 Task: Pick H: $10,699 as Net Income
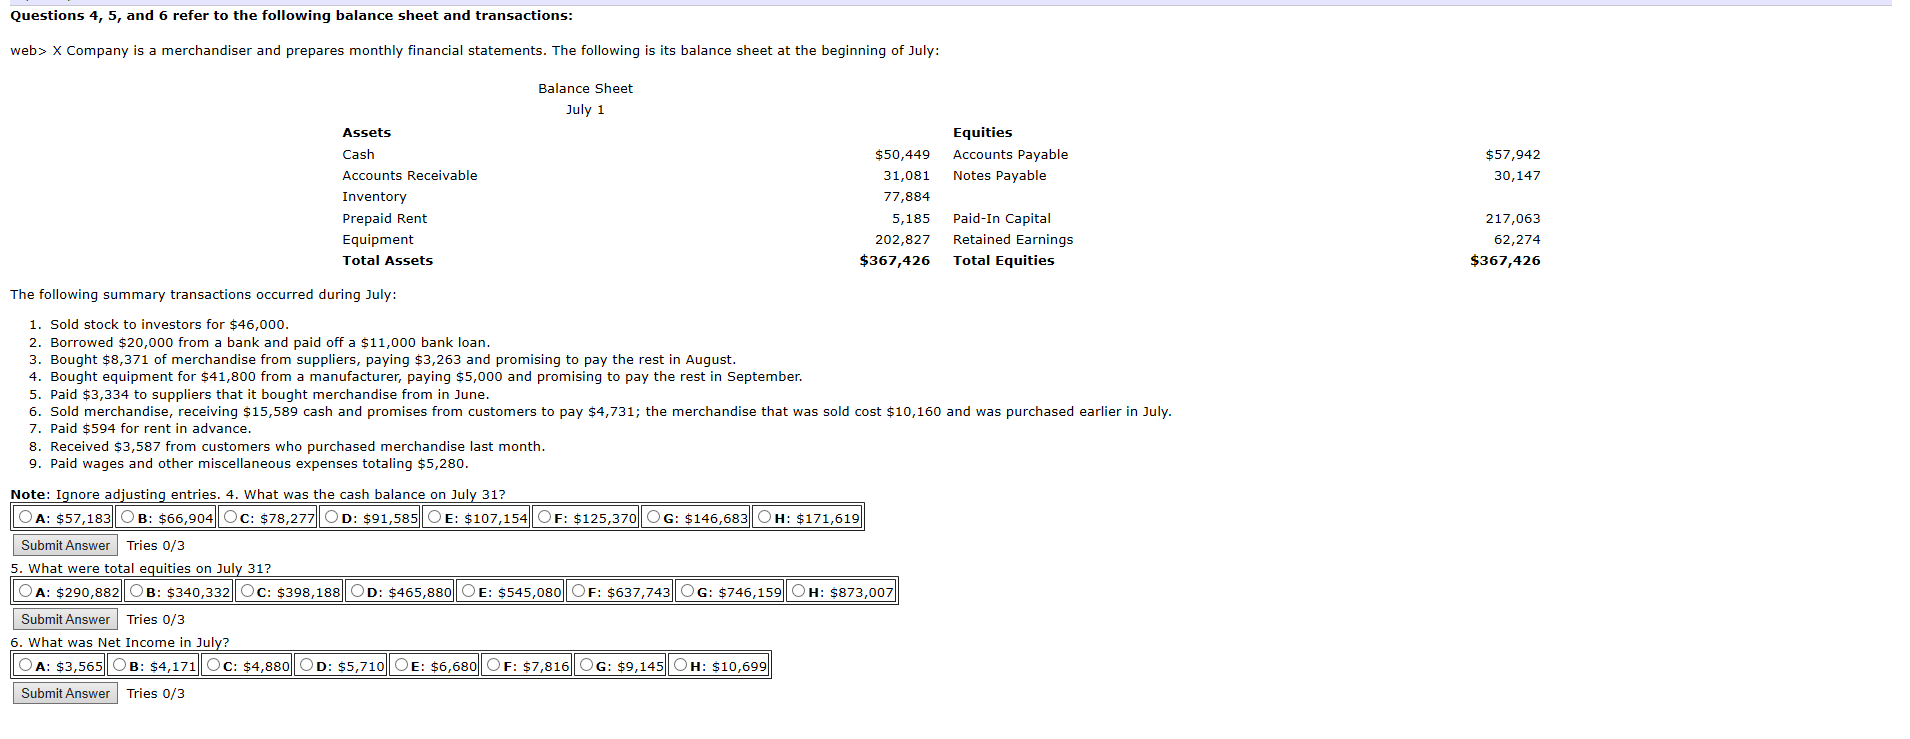680,665
